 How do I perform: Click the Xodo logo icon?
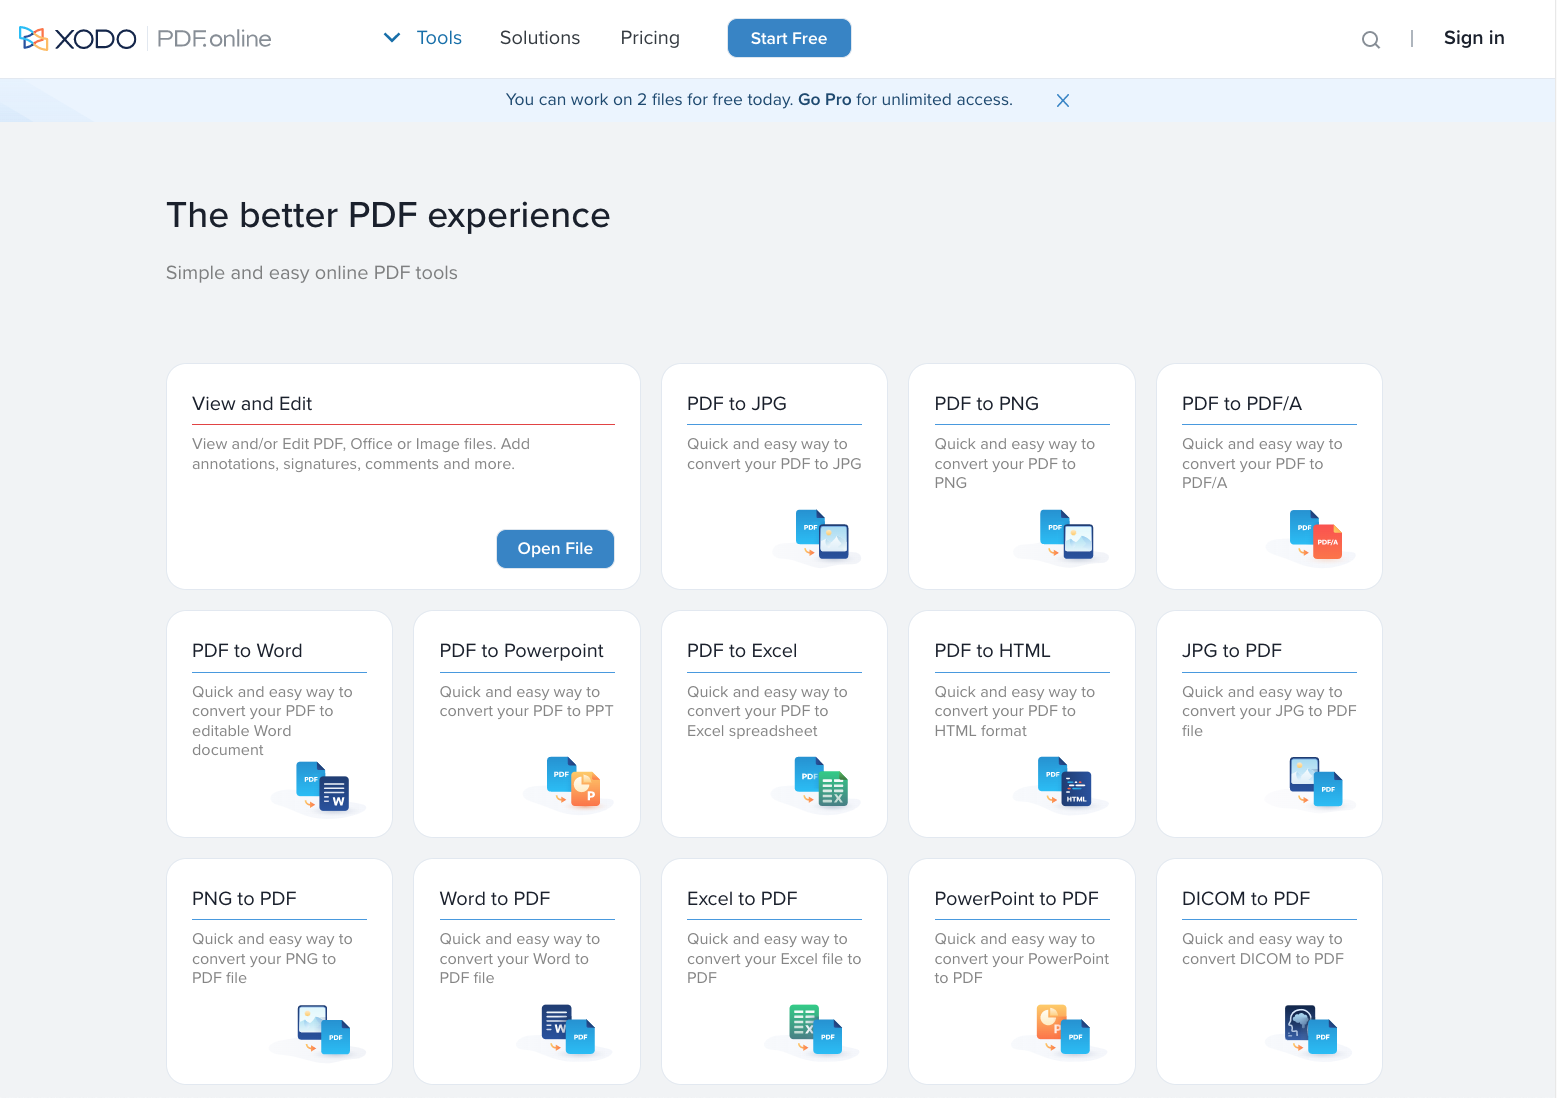[34, 38]
